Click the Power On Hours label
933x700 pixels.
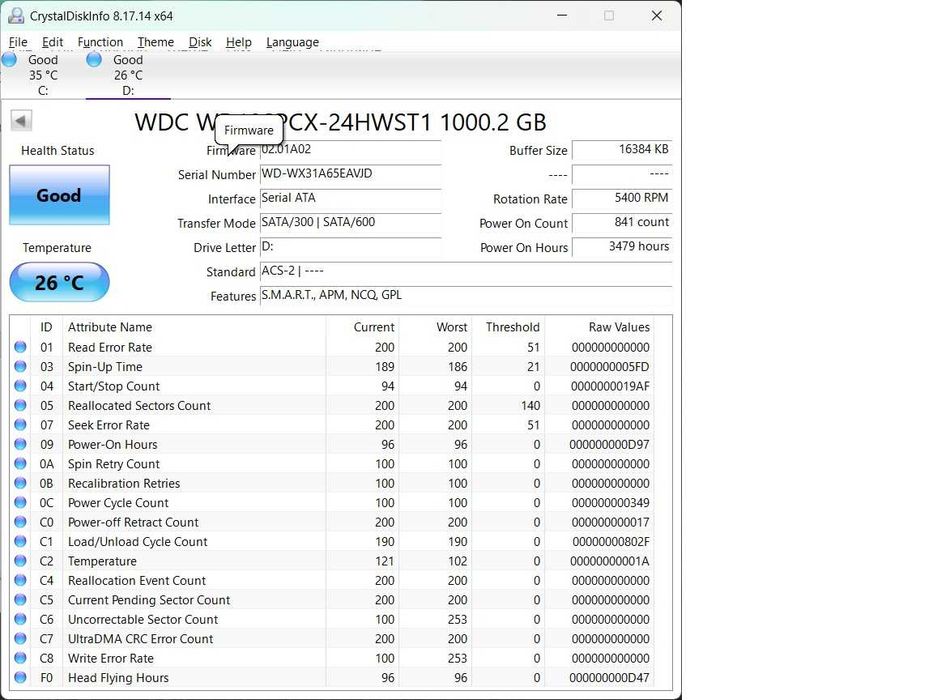point(524,248)
